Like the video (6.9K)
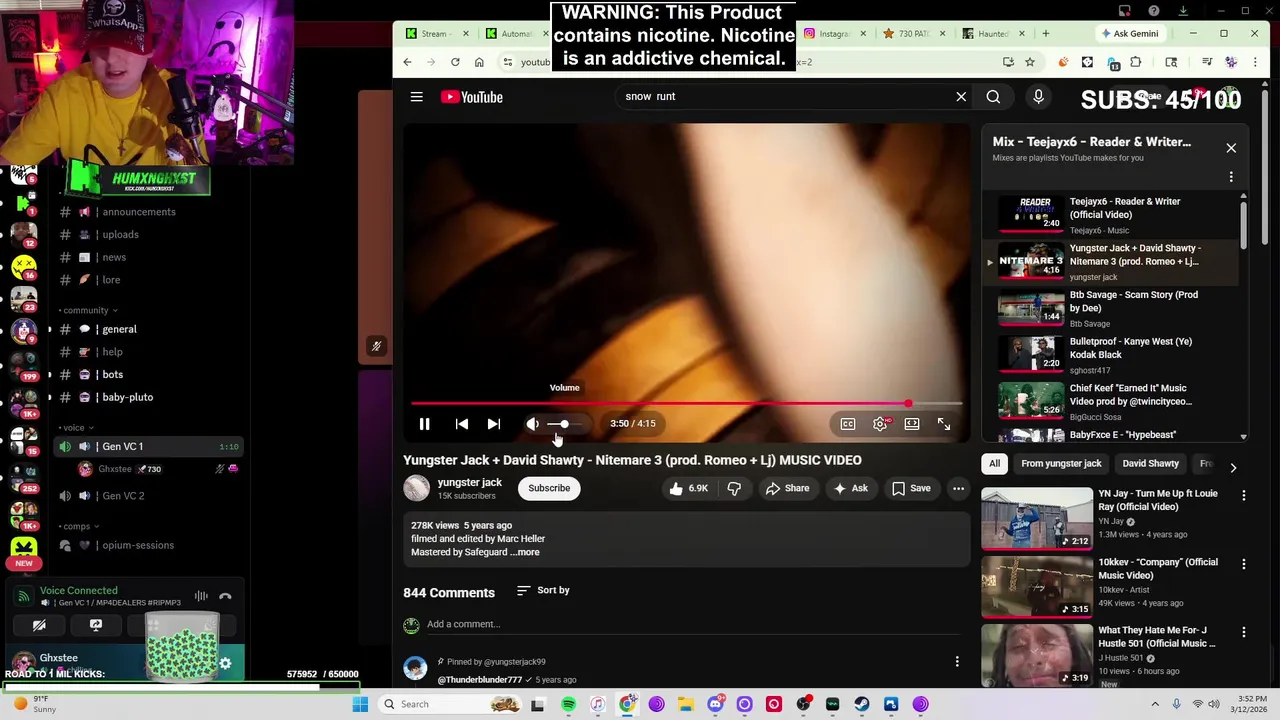This screenshot has width=1280, height=720. pos(688,488)
